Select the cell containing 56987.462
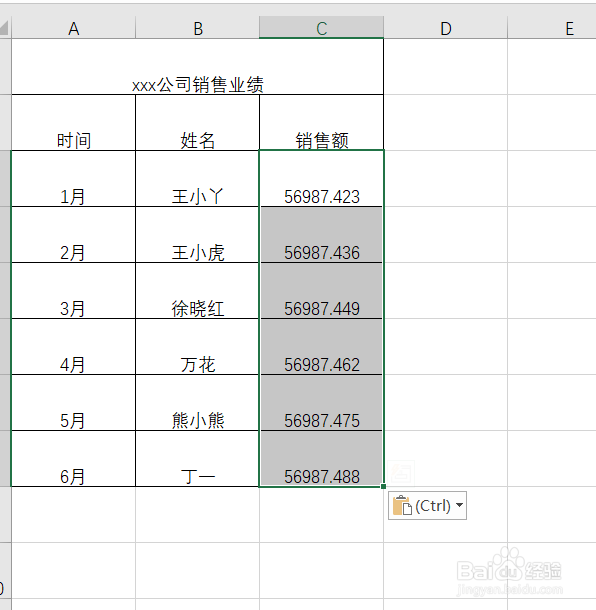This screenshot has height=610, width=596. (x=321, y=347)
